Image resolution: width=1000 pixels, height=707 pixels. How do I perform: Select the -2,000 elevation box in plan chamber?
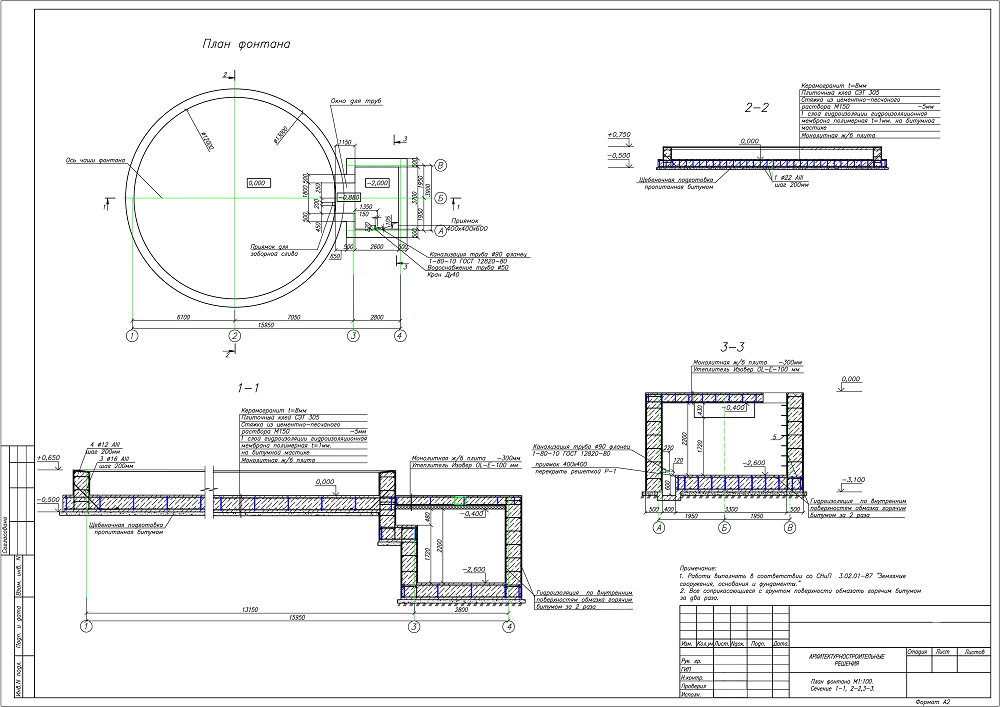(x=376, y=183)
